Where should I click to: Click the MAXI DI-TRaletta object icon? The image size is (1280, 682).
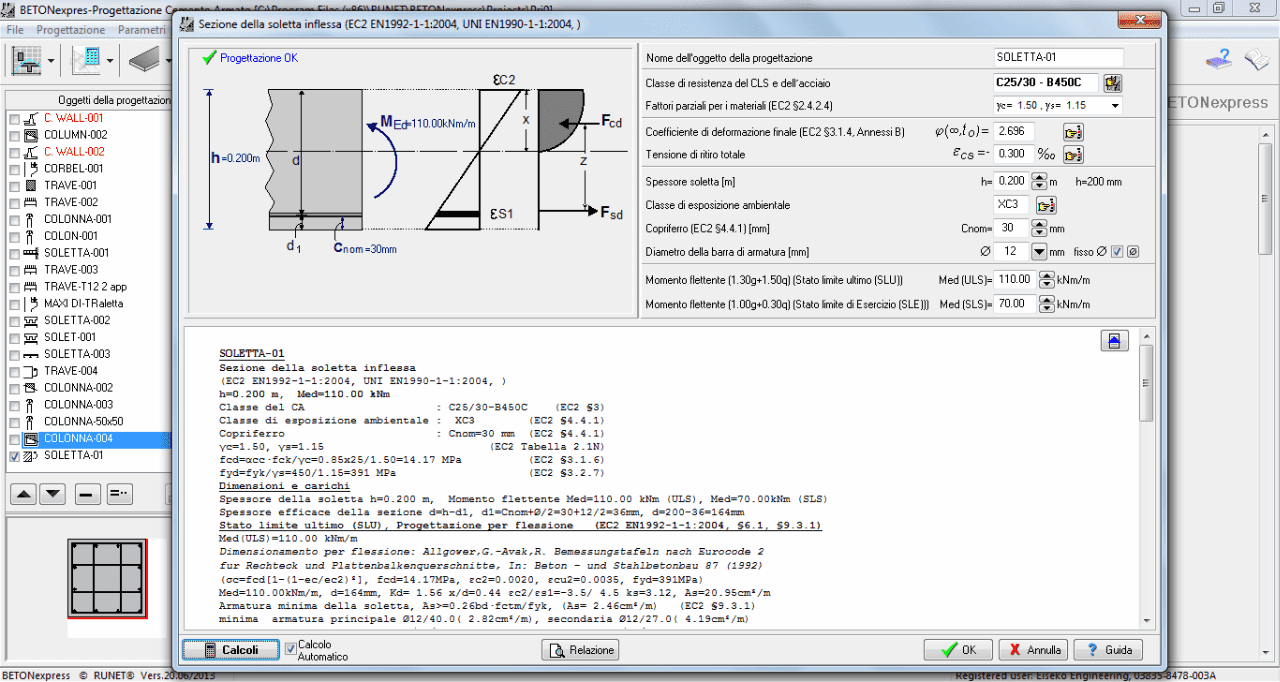(x=31, y=304)
